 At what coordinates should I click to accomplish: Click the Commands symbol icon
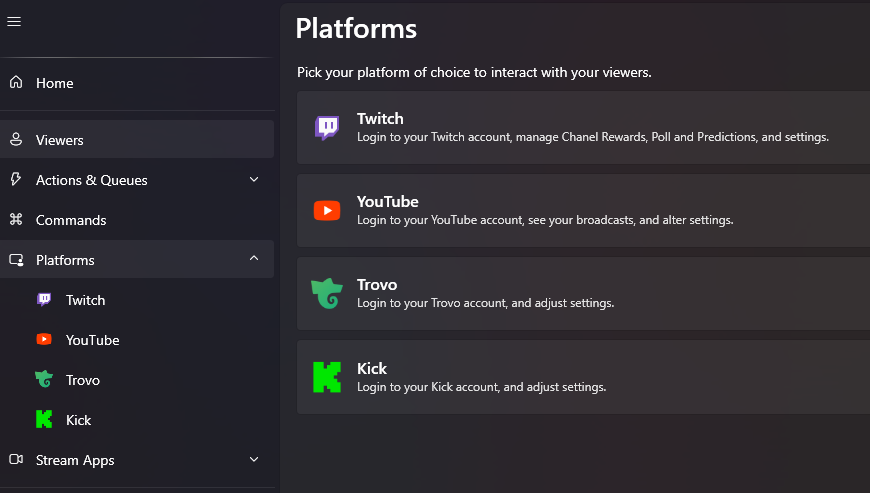coord(16,220)
